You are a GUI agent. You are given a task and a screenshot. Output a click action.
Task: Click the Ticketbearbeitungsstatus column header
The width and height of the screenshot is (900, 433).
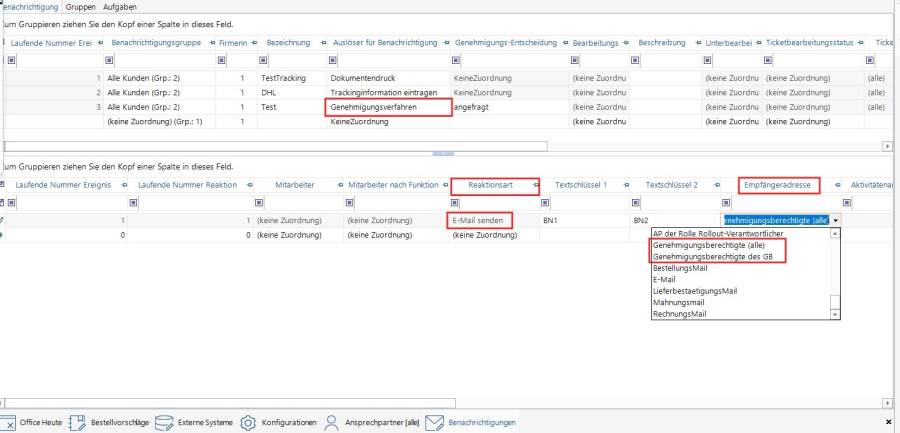(x=809, y=43)
